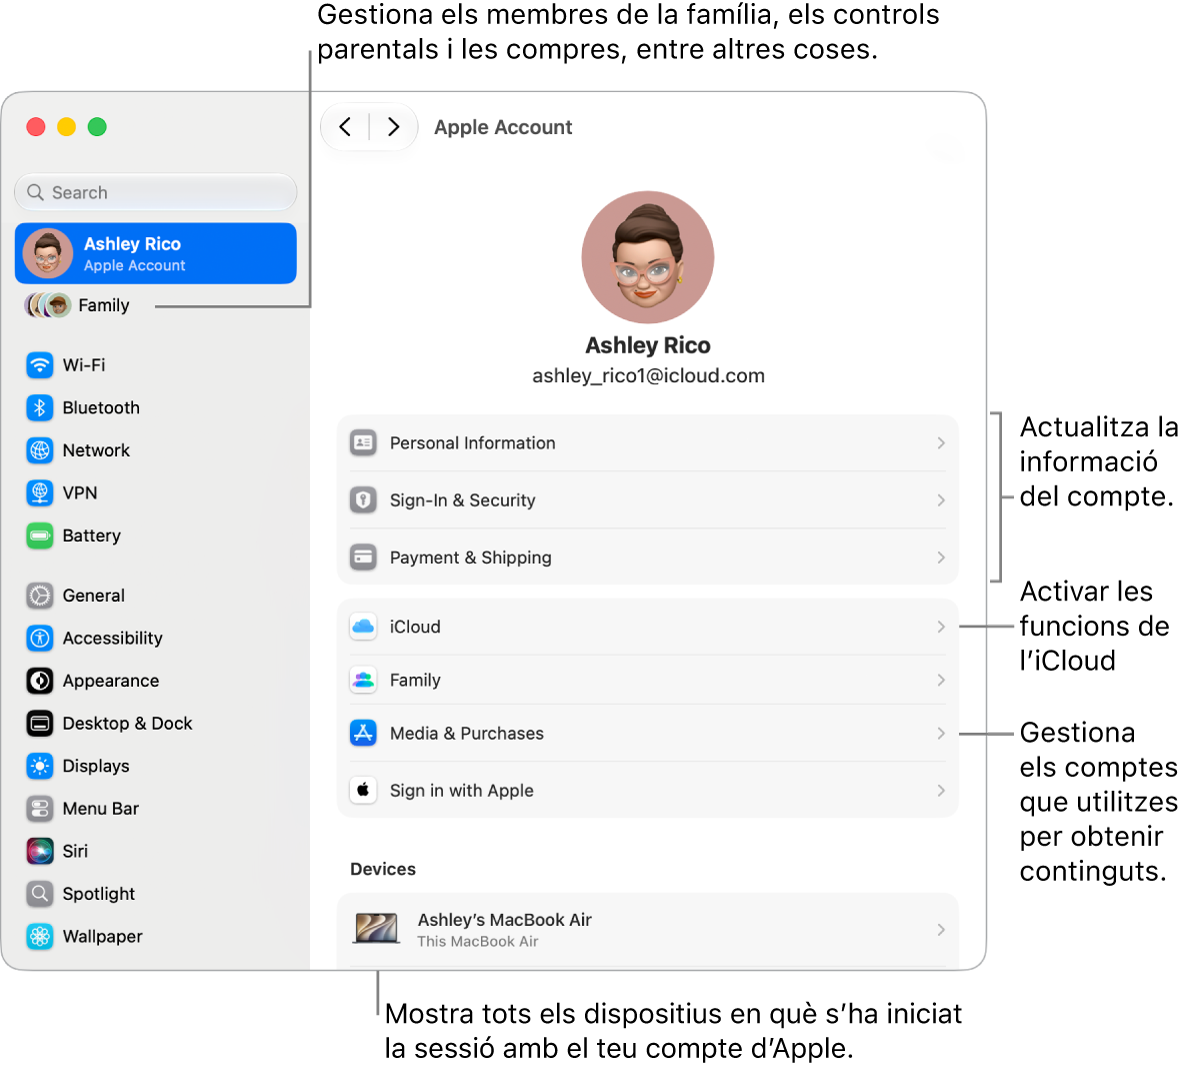Viewport: 1192px width, 1067px height.
Task: Open Displays settings label
Action: [96, 766]
